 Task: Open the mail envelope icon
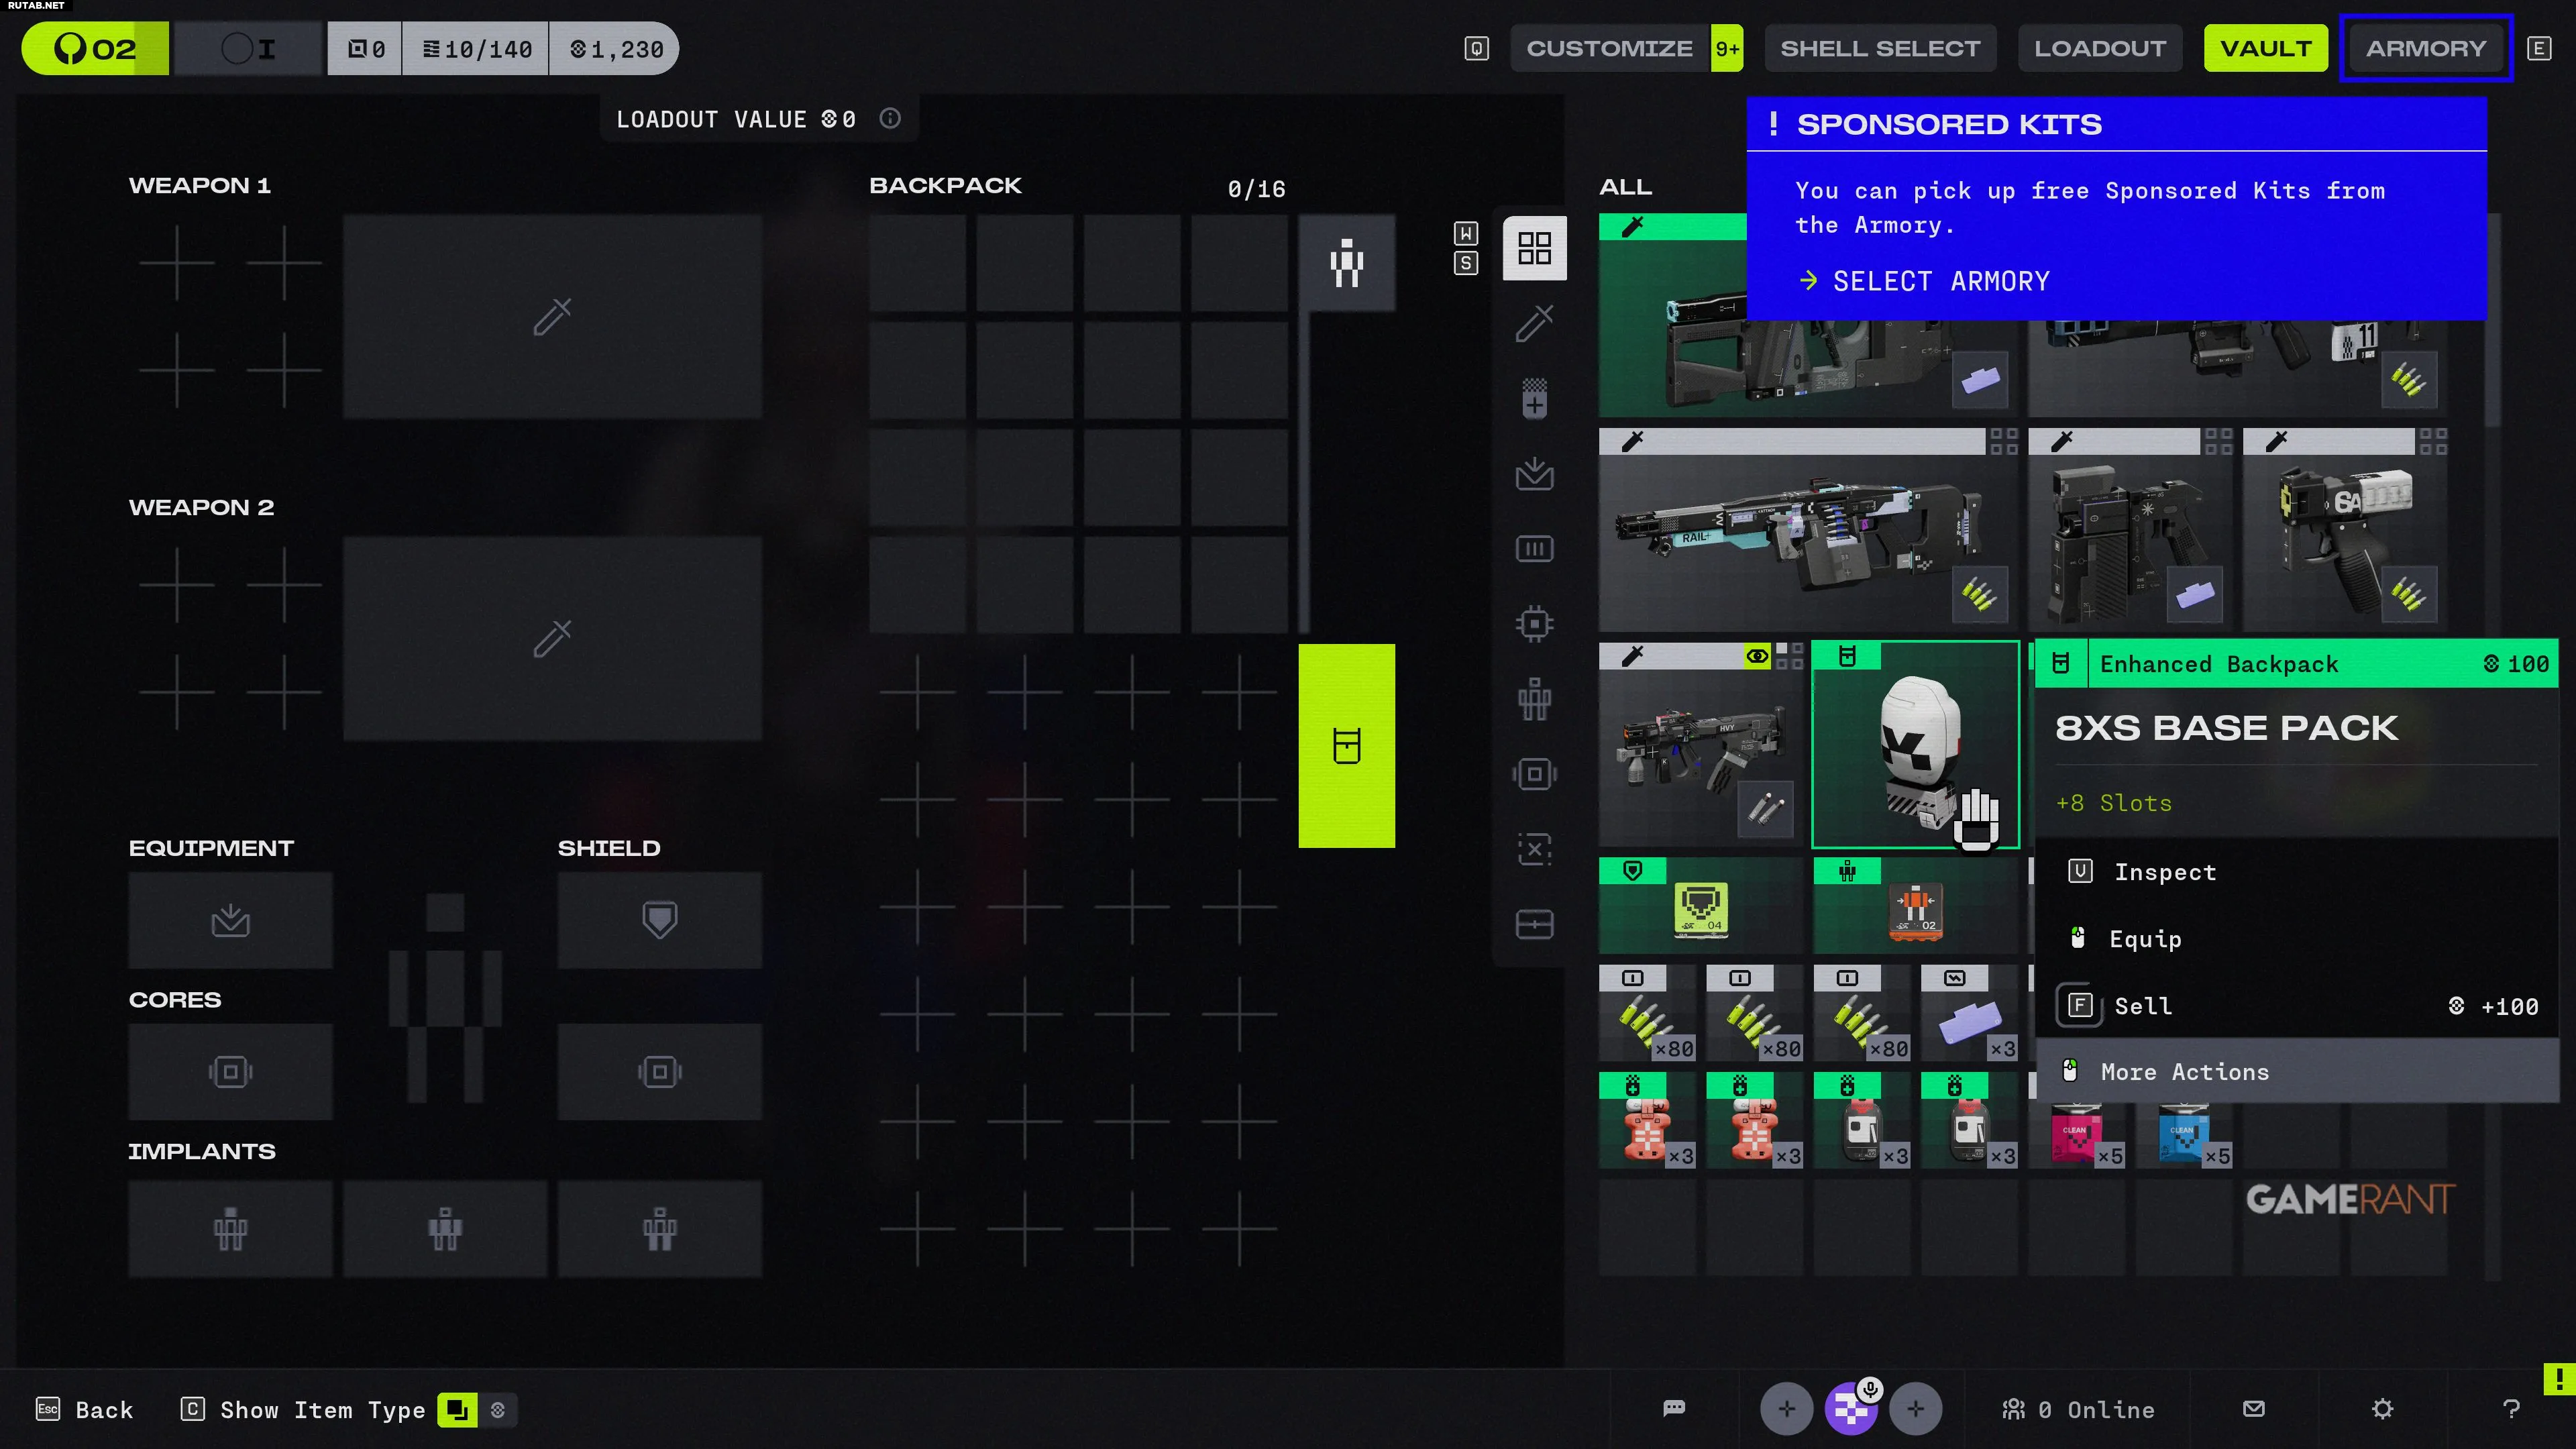tap(2253, 1408)
